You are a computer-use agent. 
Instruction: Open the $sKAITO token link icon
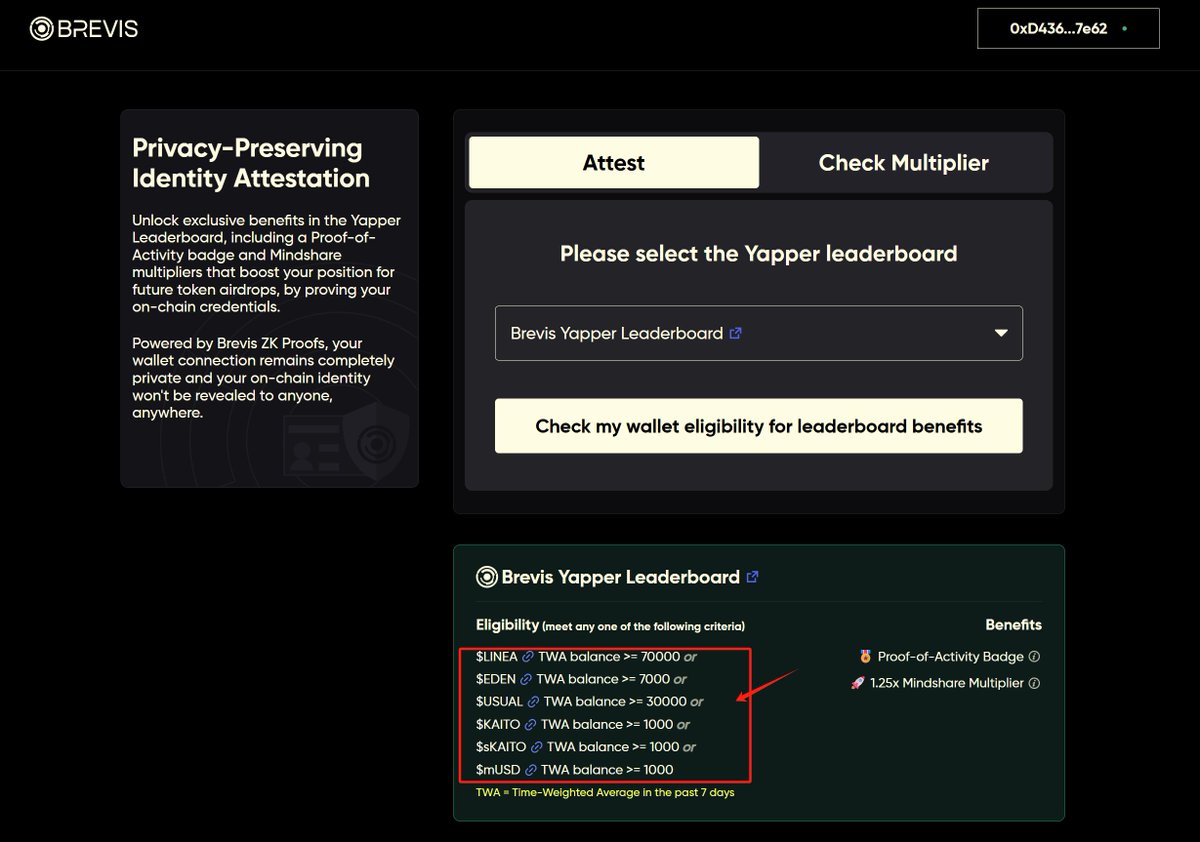point(536,747)
